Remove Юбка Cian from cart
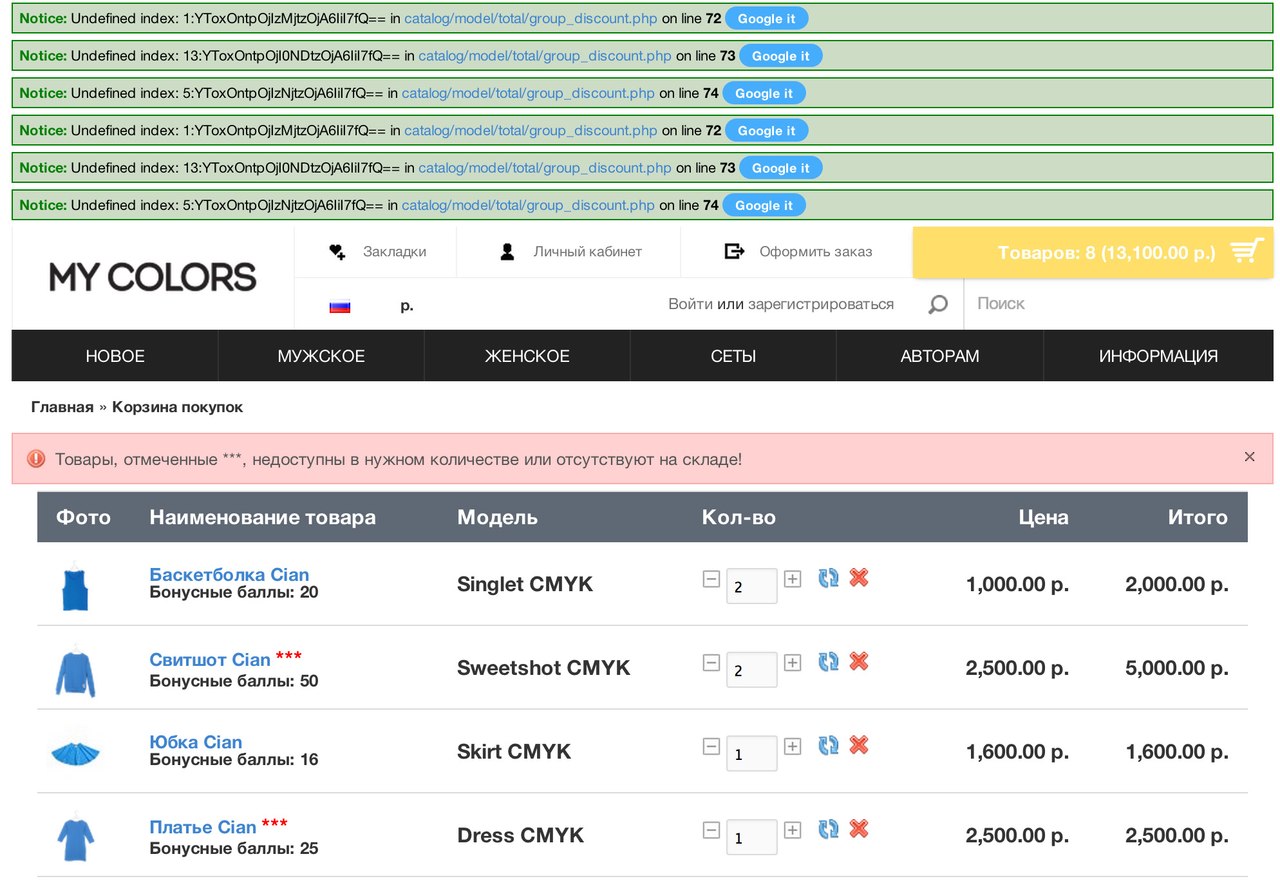The image size is (1280, 890). [x=859, y=745]
